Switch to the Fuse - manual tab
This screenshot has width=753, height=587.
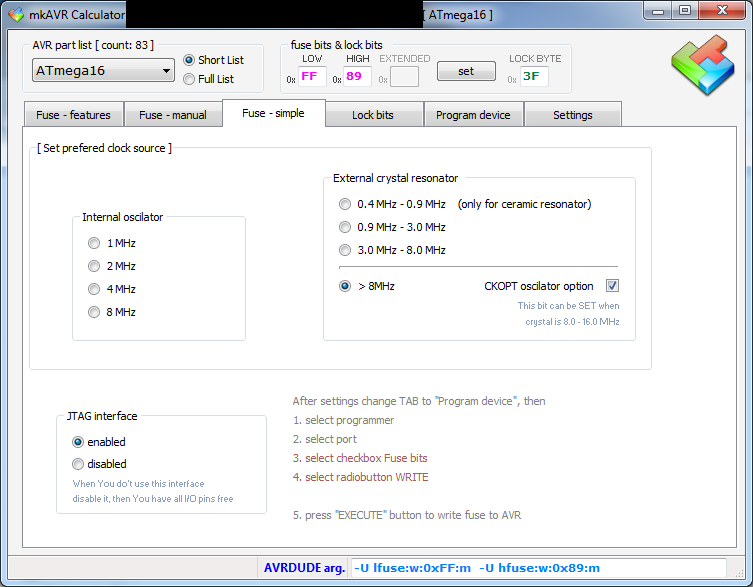click(173, 115)
